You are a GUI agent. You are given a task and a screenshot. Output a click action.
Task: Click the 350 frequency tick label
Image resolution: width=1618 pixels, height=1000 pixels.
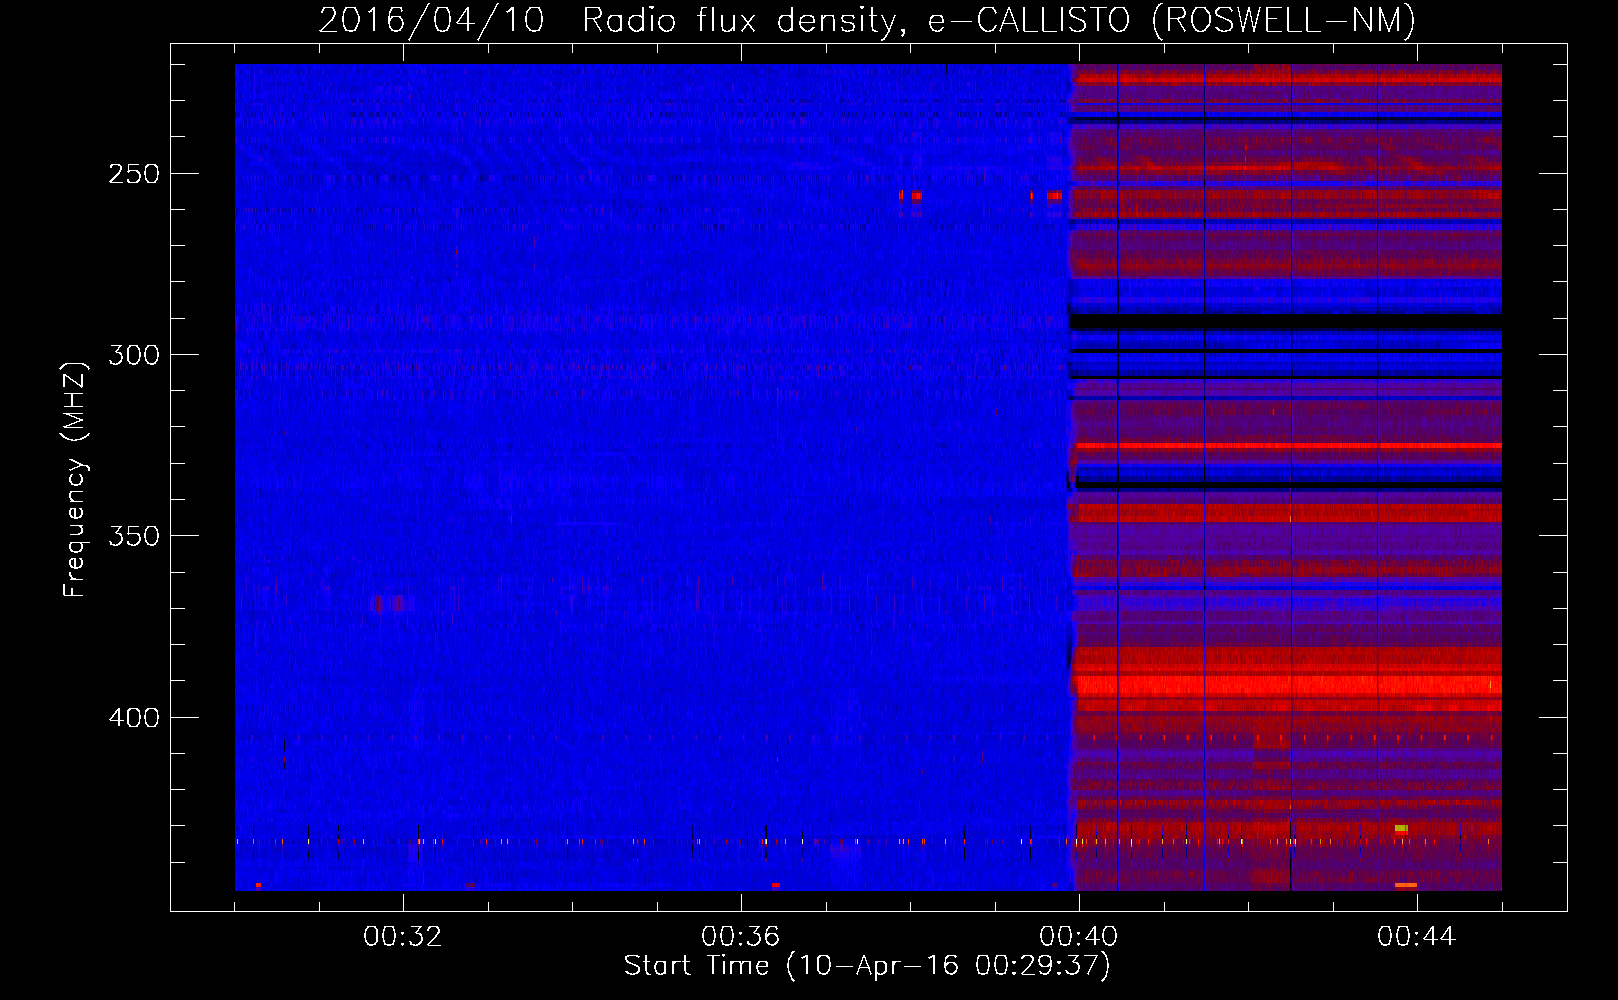(x=134, y=536)
